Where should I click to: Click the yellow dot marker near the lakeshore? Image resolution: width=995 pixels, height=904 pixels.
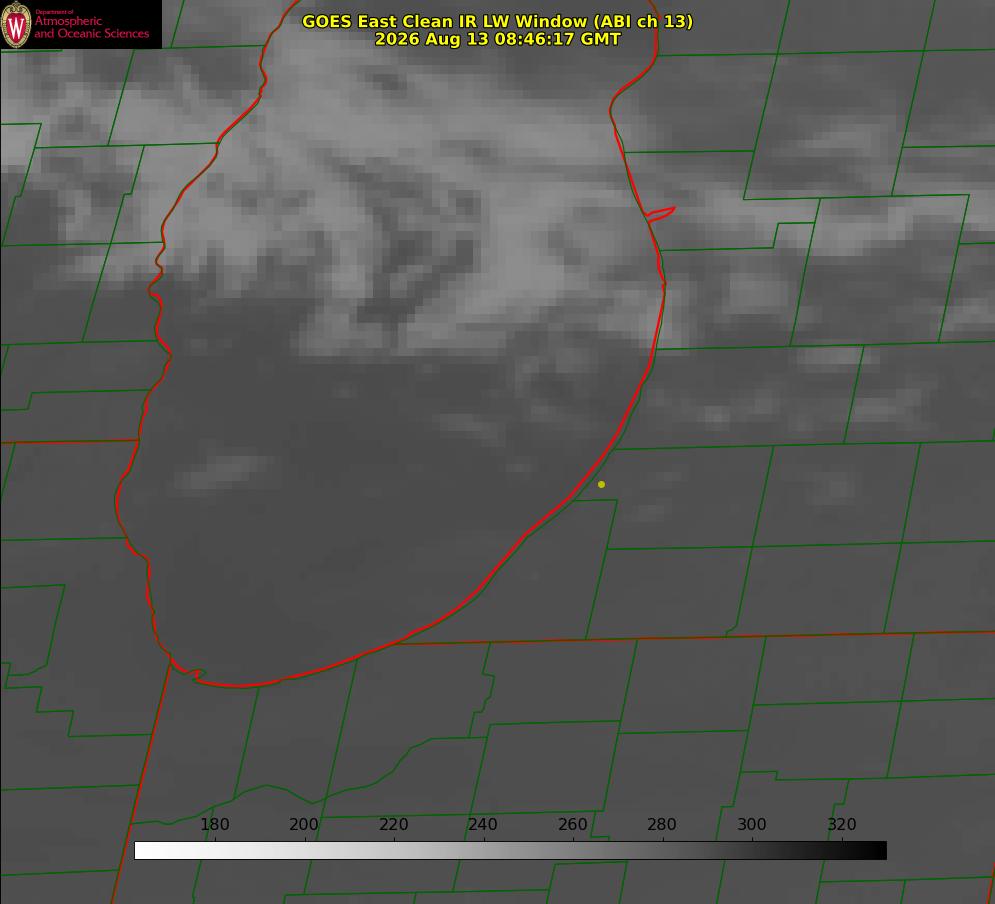point(601,485)
